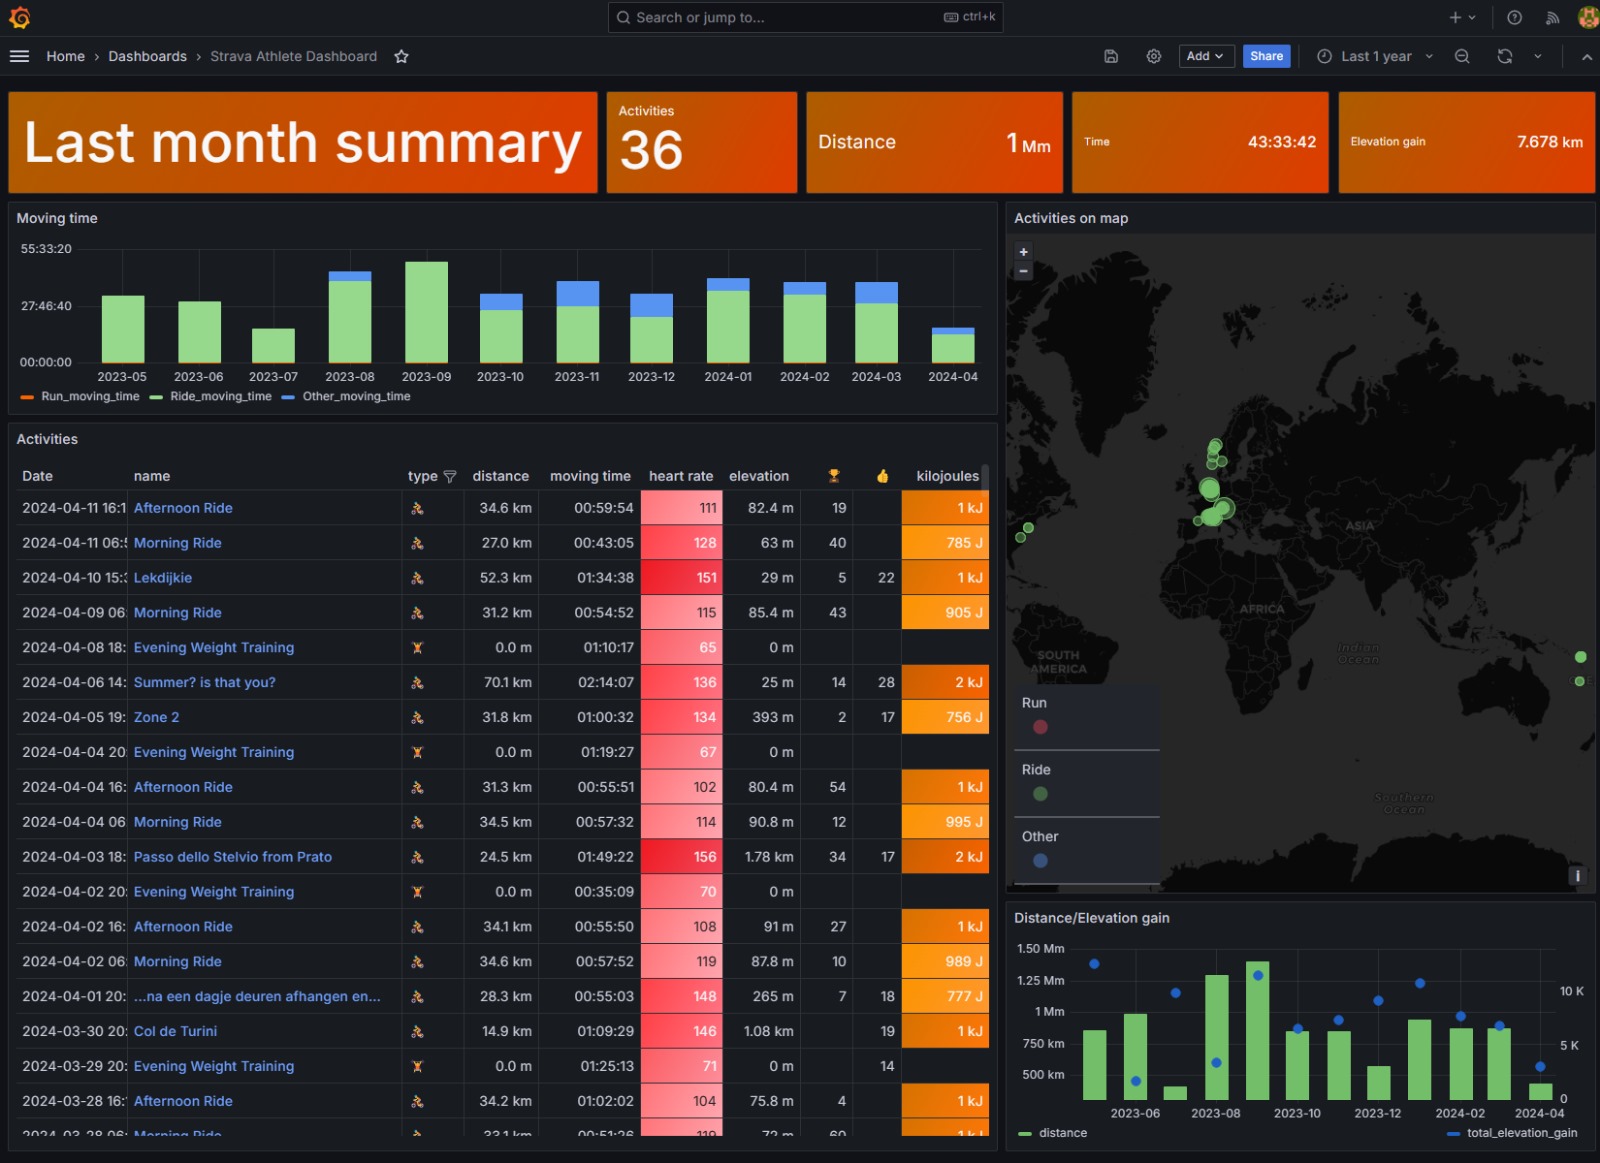Image resolution: width=1600 pixels, height=1163 pixels.
Task: Click the trophy column header icon
Action: [834, 476]
